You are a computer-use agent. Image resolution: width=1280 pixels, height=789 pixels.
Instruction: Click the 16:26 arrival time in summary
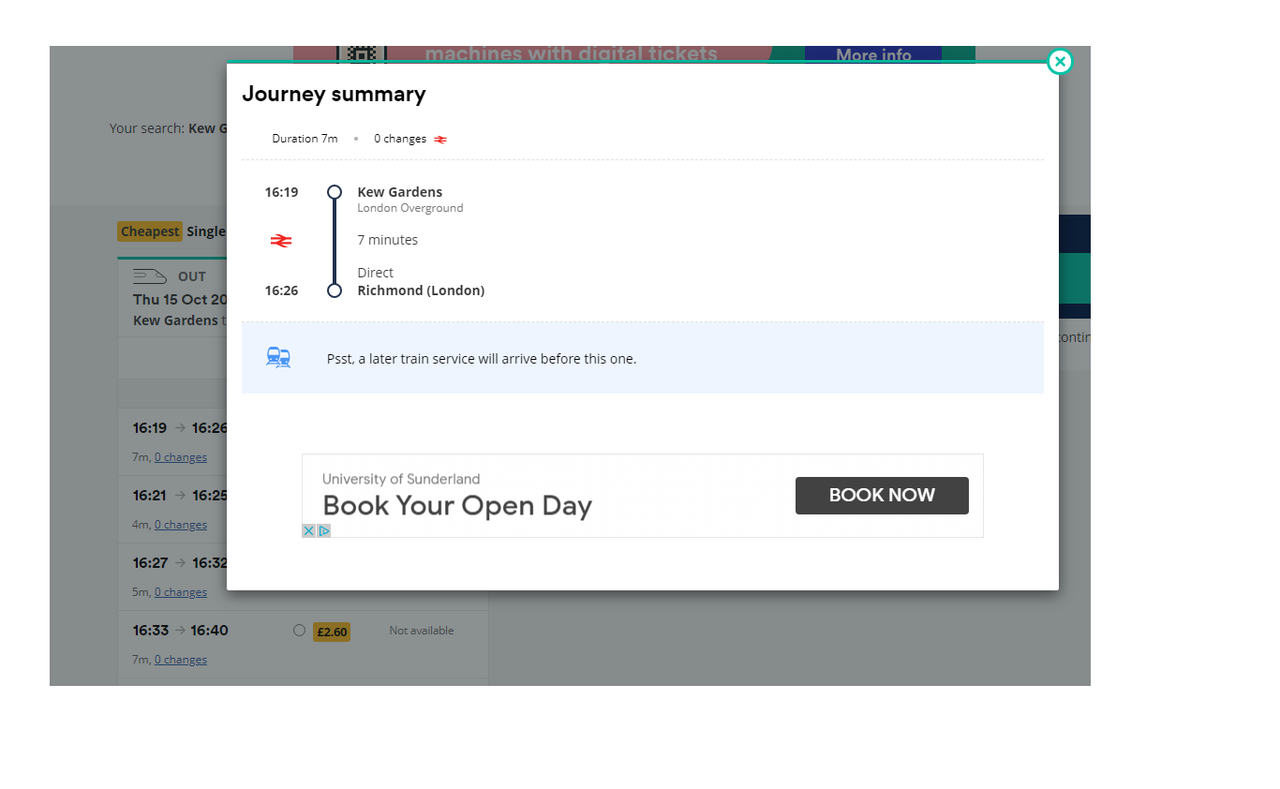(281, 291)
